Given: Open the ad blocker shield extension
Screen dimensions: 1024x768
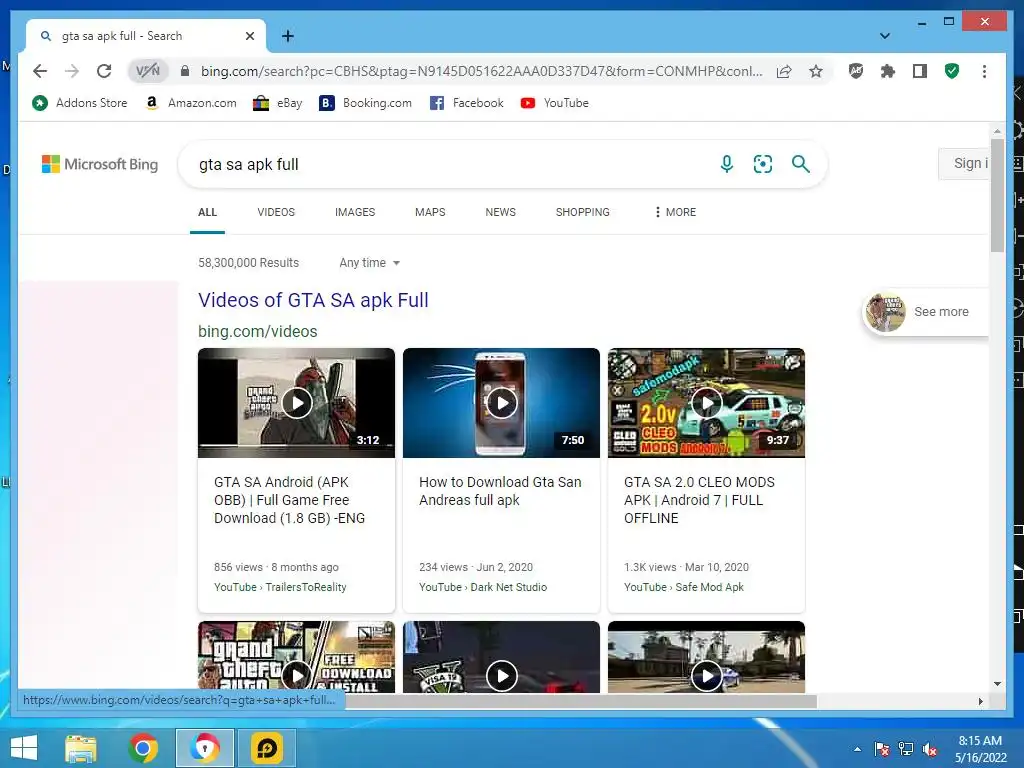Looking at the screenshot, I should pyautogui.click(x=856, y=71).
